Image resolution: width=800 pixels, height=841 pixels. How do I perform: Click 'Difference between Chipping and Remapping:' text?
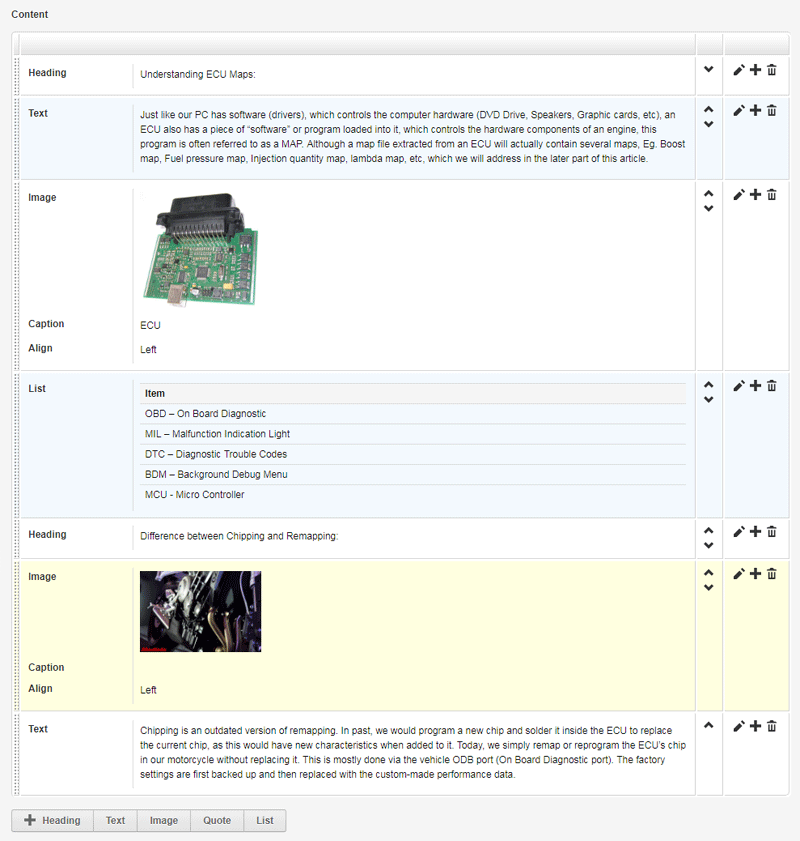[239, 536]
